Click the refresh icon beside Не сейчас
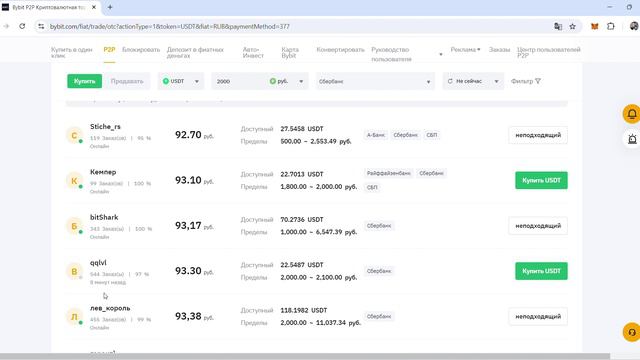The height and width of the screenshot is (360, 640). coord(450,81)
